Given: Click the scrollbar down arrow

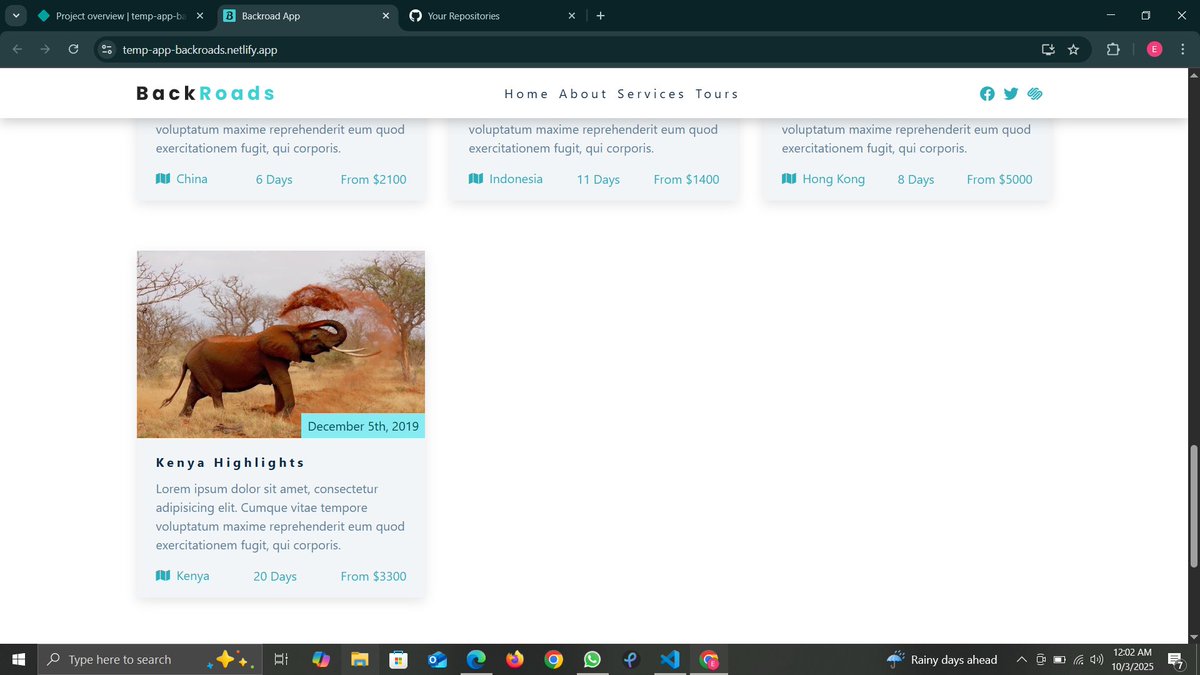Looking at the screenshot, I should (x=1192, y=636).
